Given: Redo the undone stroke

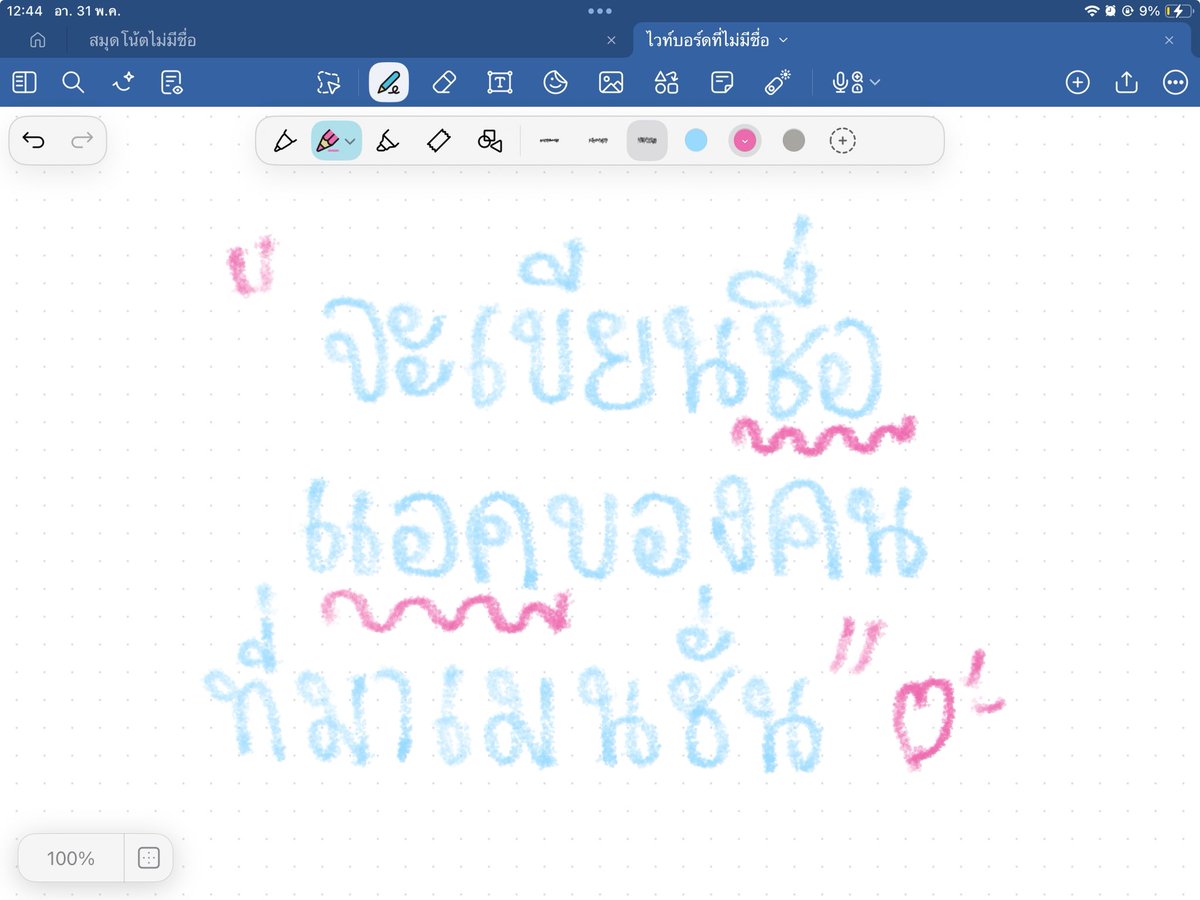Looking at the screenshot, I should pyautogui.click(x=82, y=141).
